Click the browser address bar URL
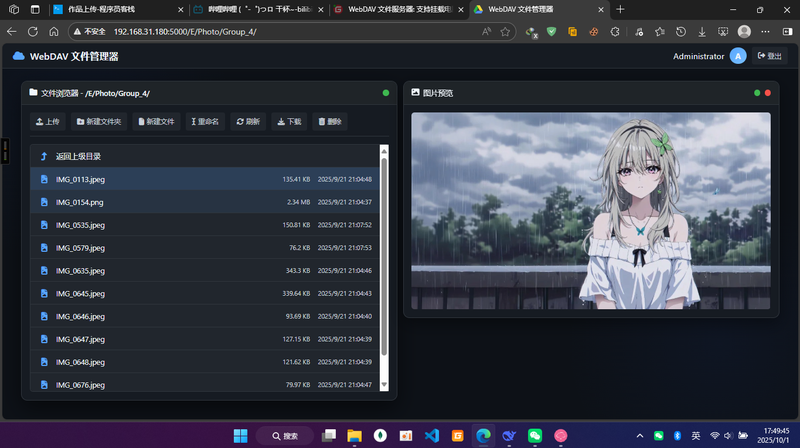The height and width of the screenshot is (448, 800). coord(185,32)
